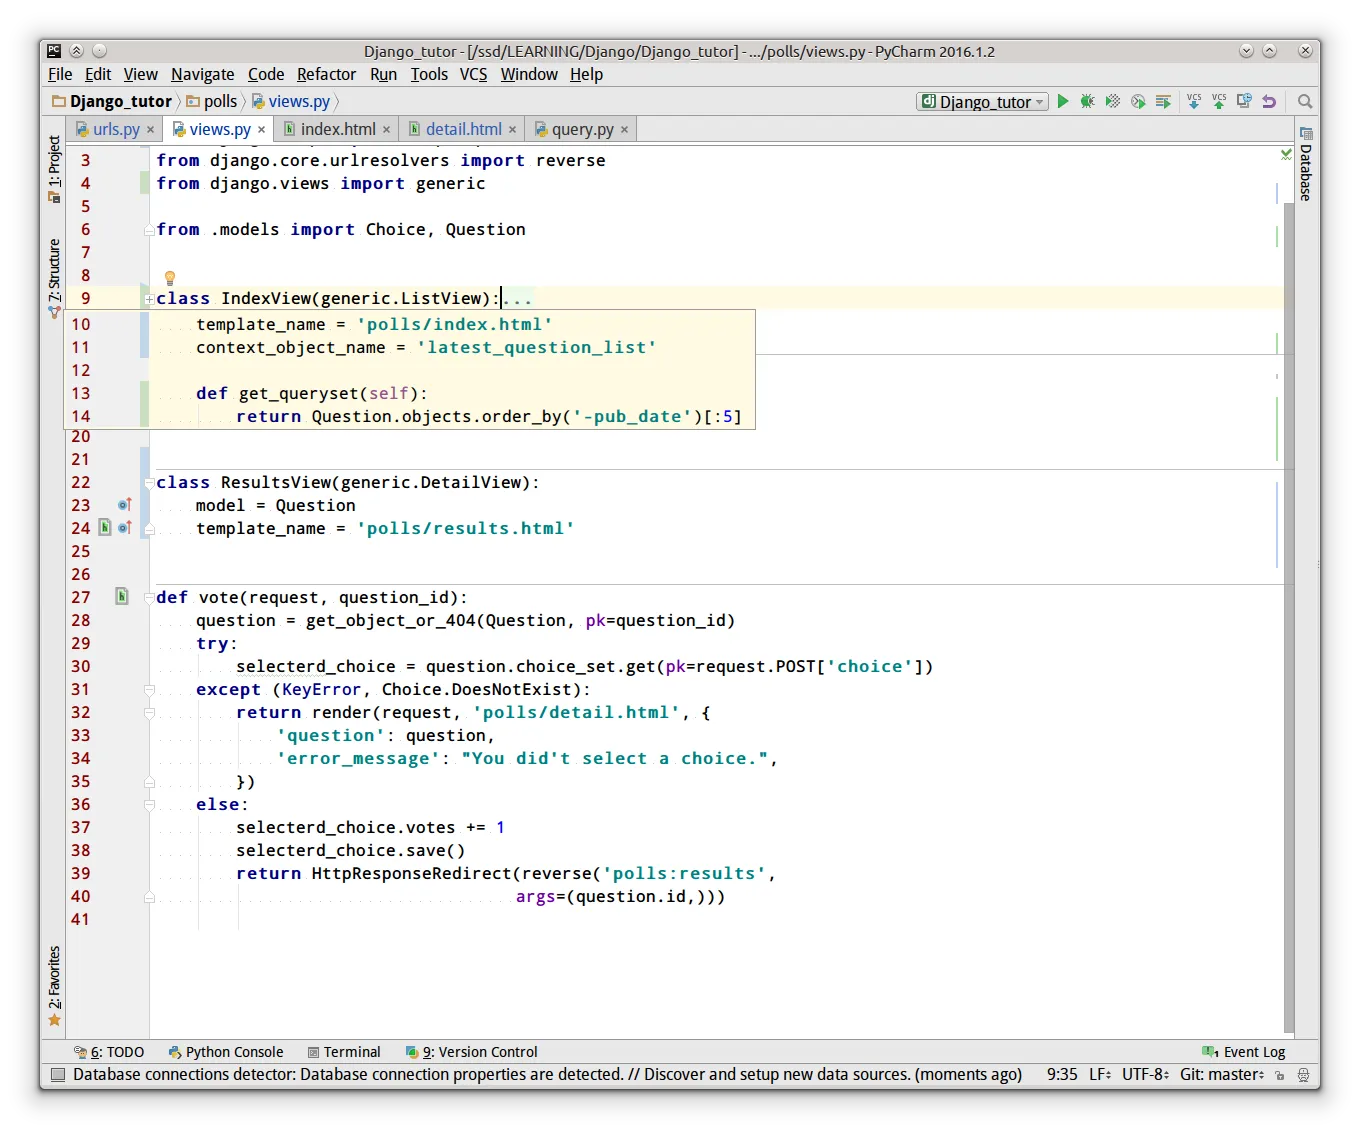This screenshot has height=1129, width=1360.
Task: Commit changes to VCS
Action: (1219, 101)
